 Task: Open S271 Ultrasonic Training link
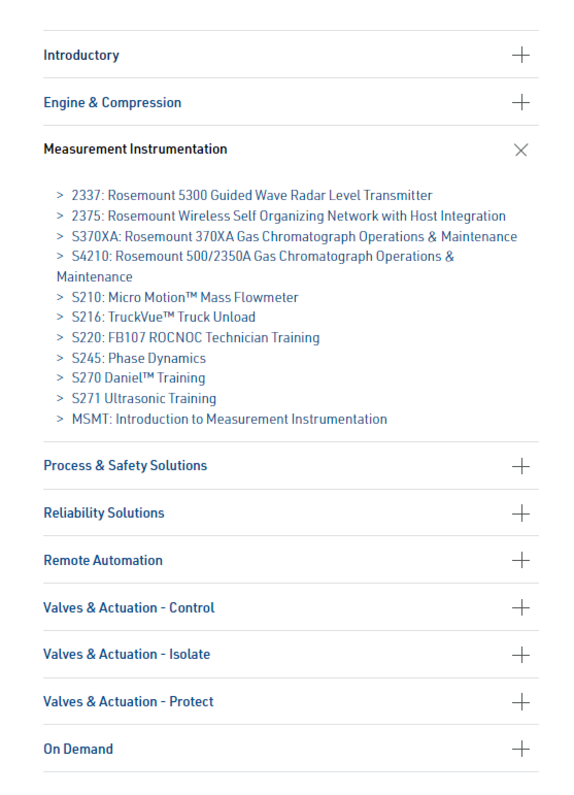[x=144, y=399]
